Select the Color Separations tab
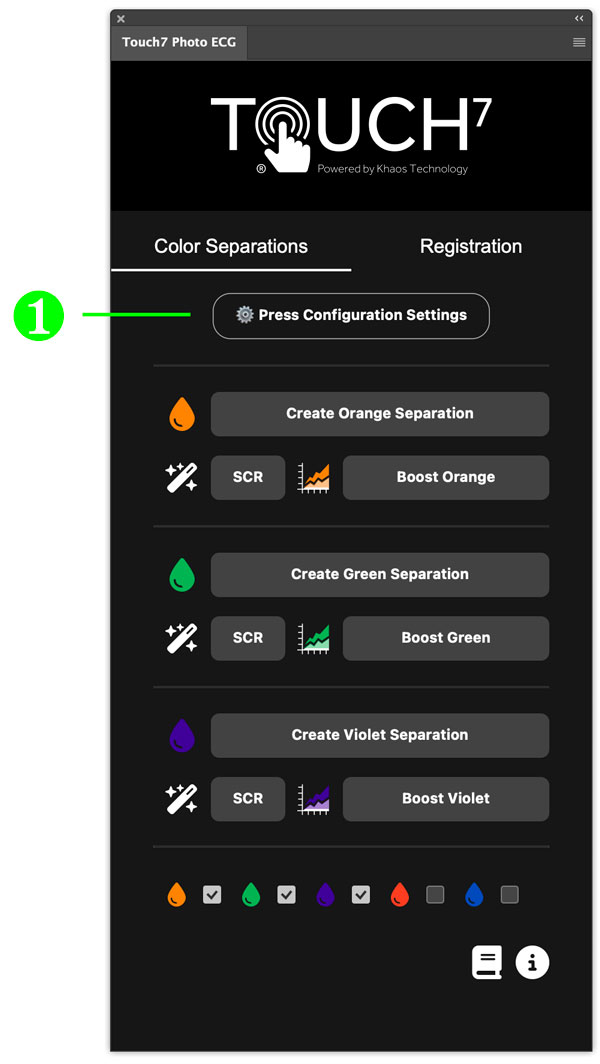Viewport: 600px width, 1064px height. click(x=231, y=246)
